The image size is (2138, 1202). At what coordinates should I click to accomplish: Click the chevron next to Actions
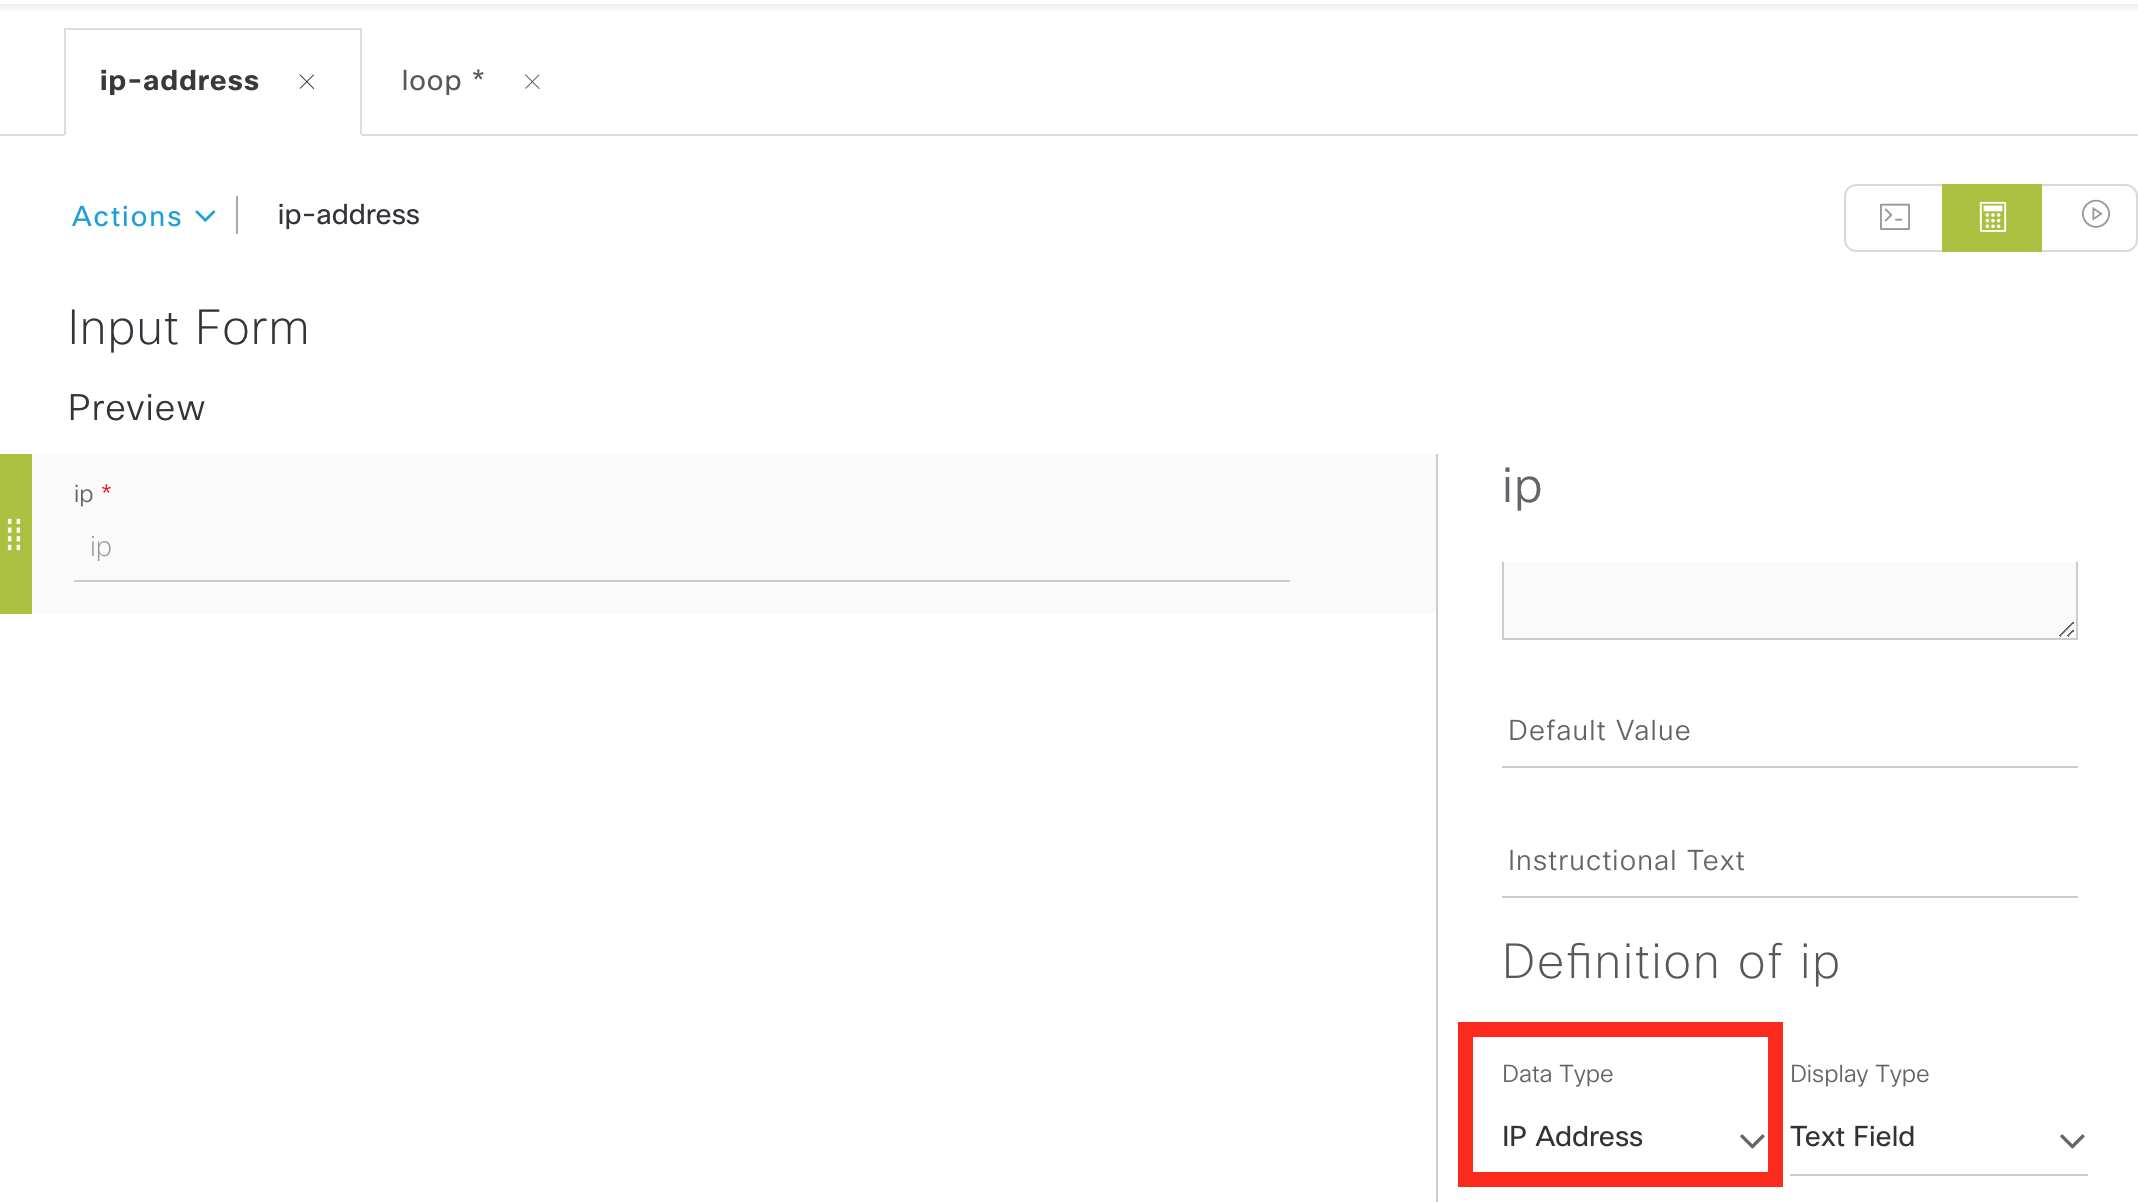(x=206, y=217)
